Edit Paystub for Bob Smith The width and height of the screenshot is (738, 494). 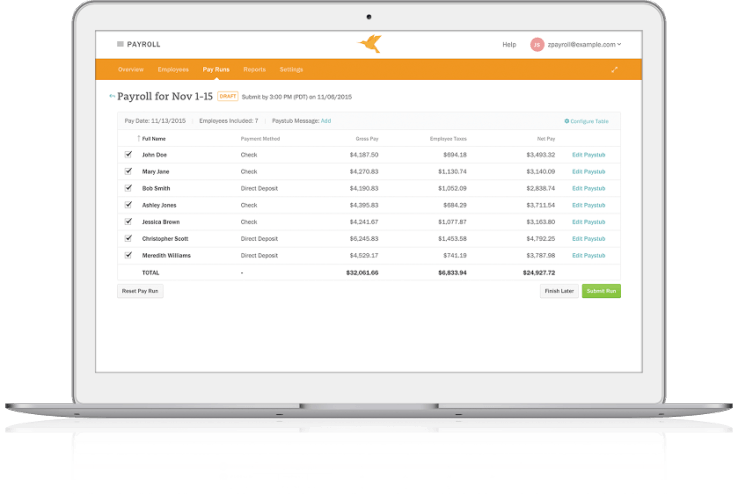point(588,188)
